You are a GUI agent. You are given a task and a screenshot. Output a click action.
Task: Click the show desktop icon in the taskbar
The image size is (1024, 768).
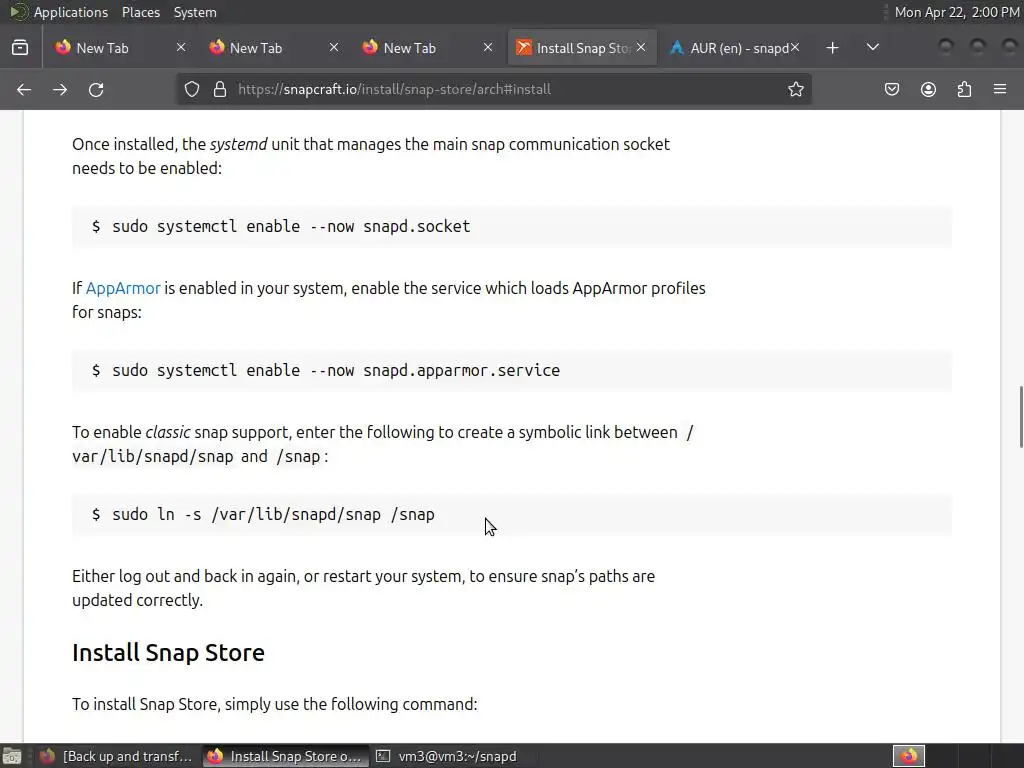[12, 756]
